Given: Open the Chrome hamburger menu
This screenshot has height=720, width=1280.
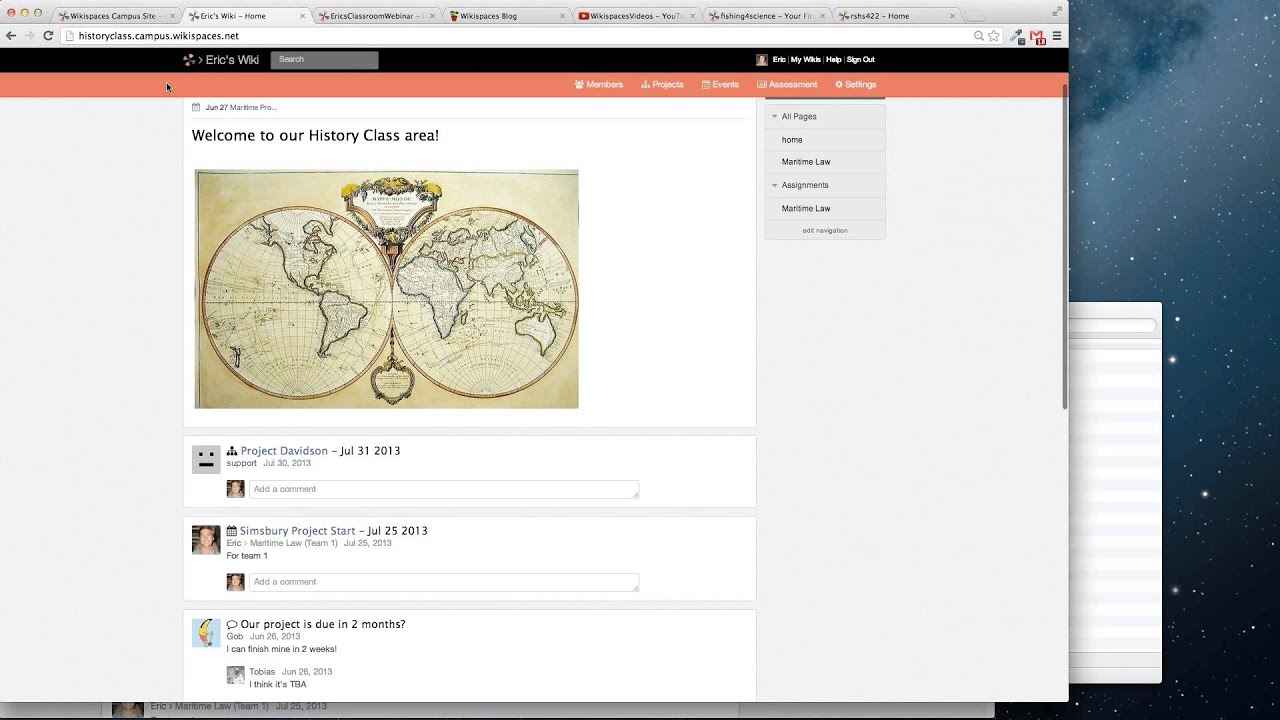Looking at the screenshot, I should tap(1057, 35).
